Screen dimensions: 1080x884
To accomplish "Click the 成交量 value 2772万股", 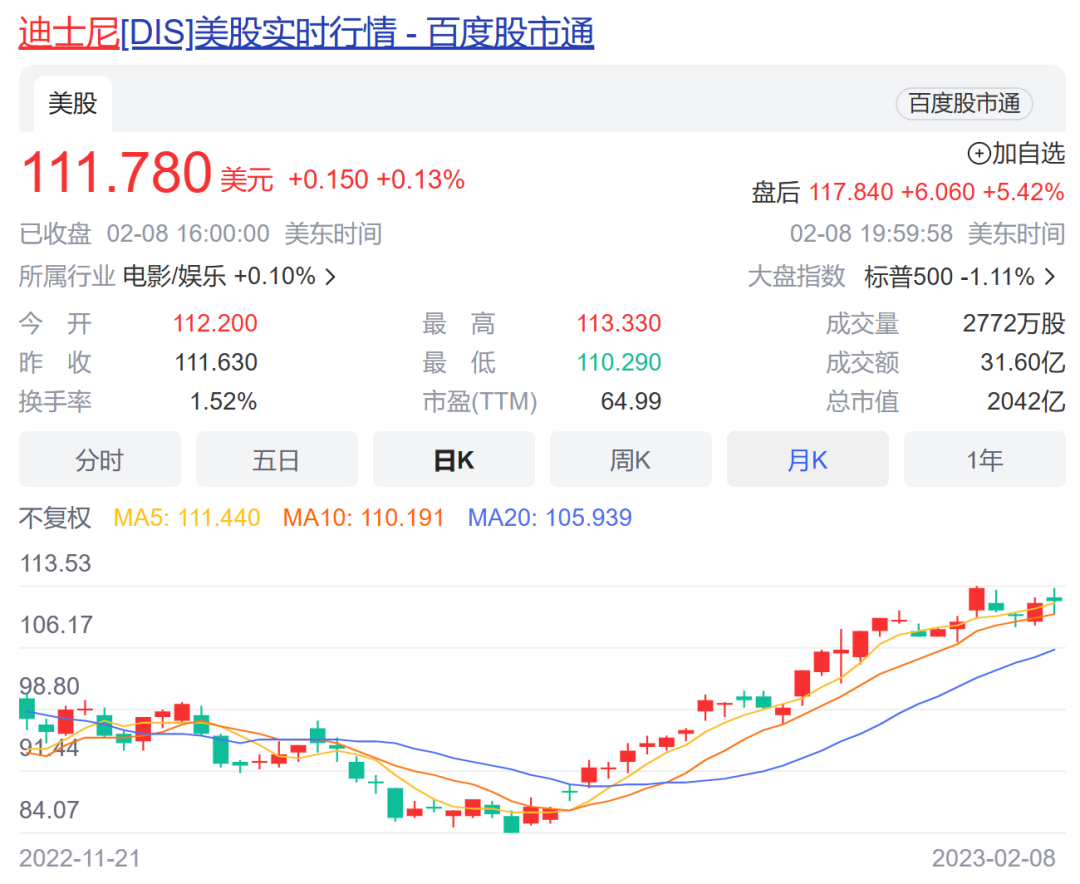I will [1014, 323].
